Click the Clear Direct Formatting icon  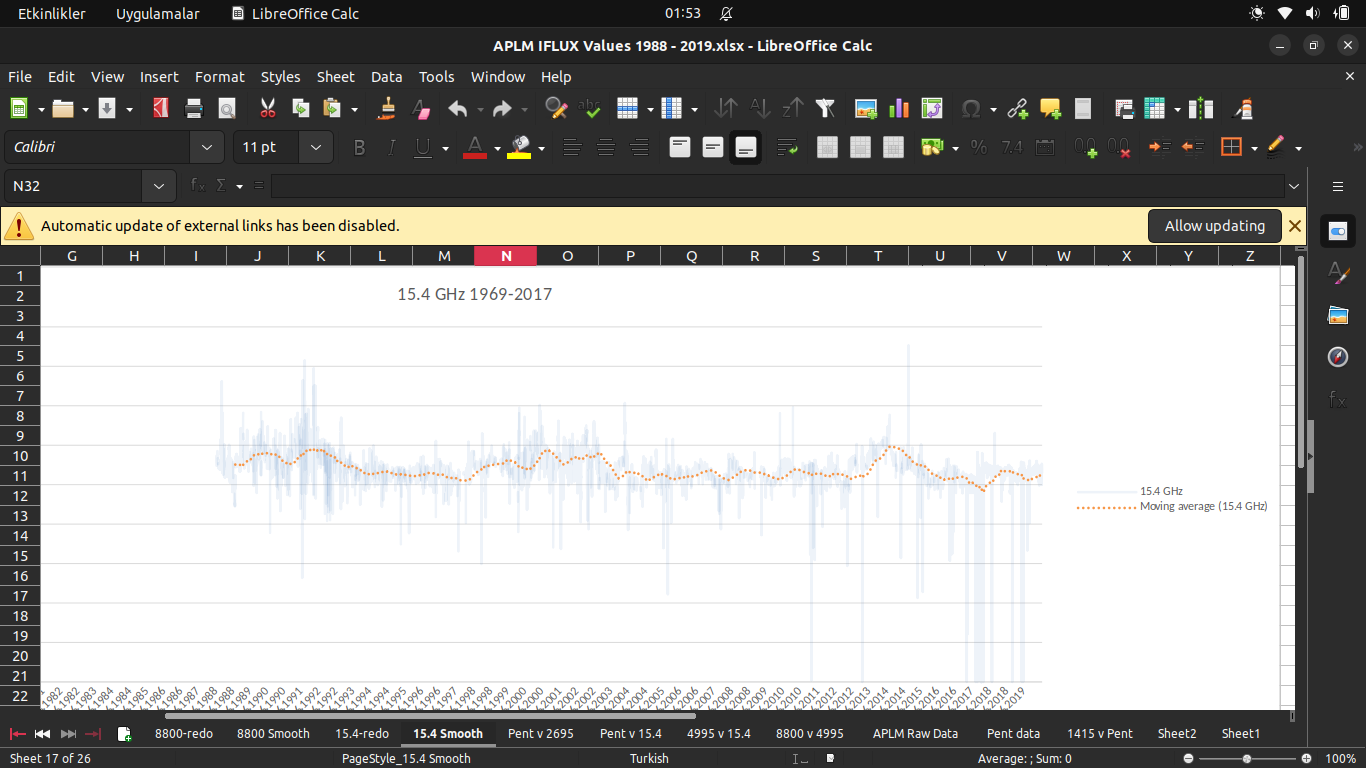421,109
